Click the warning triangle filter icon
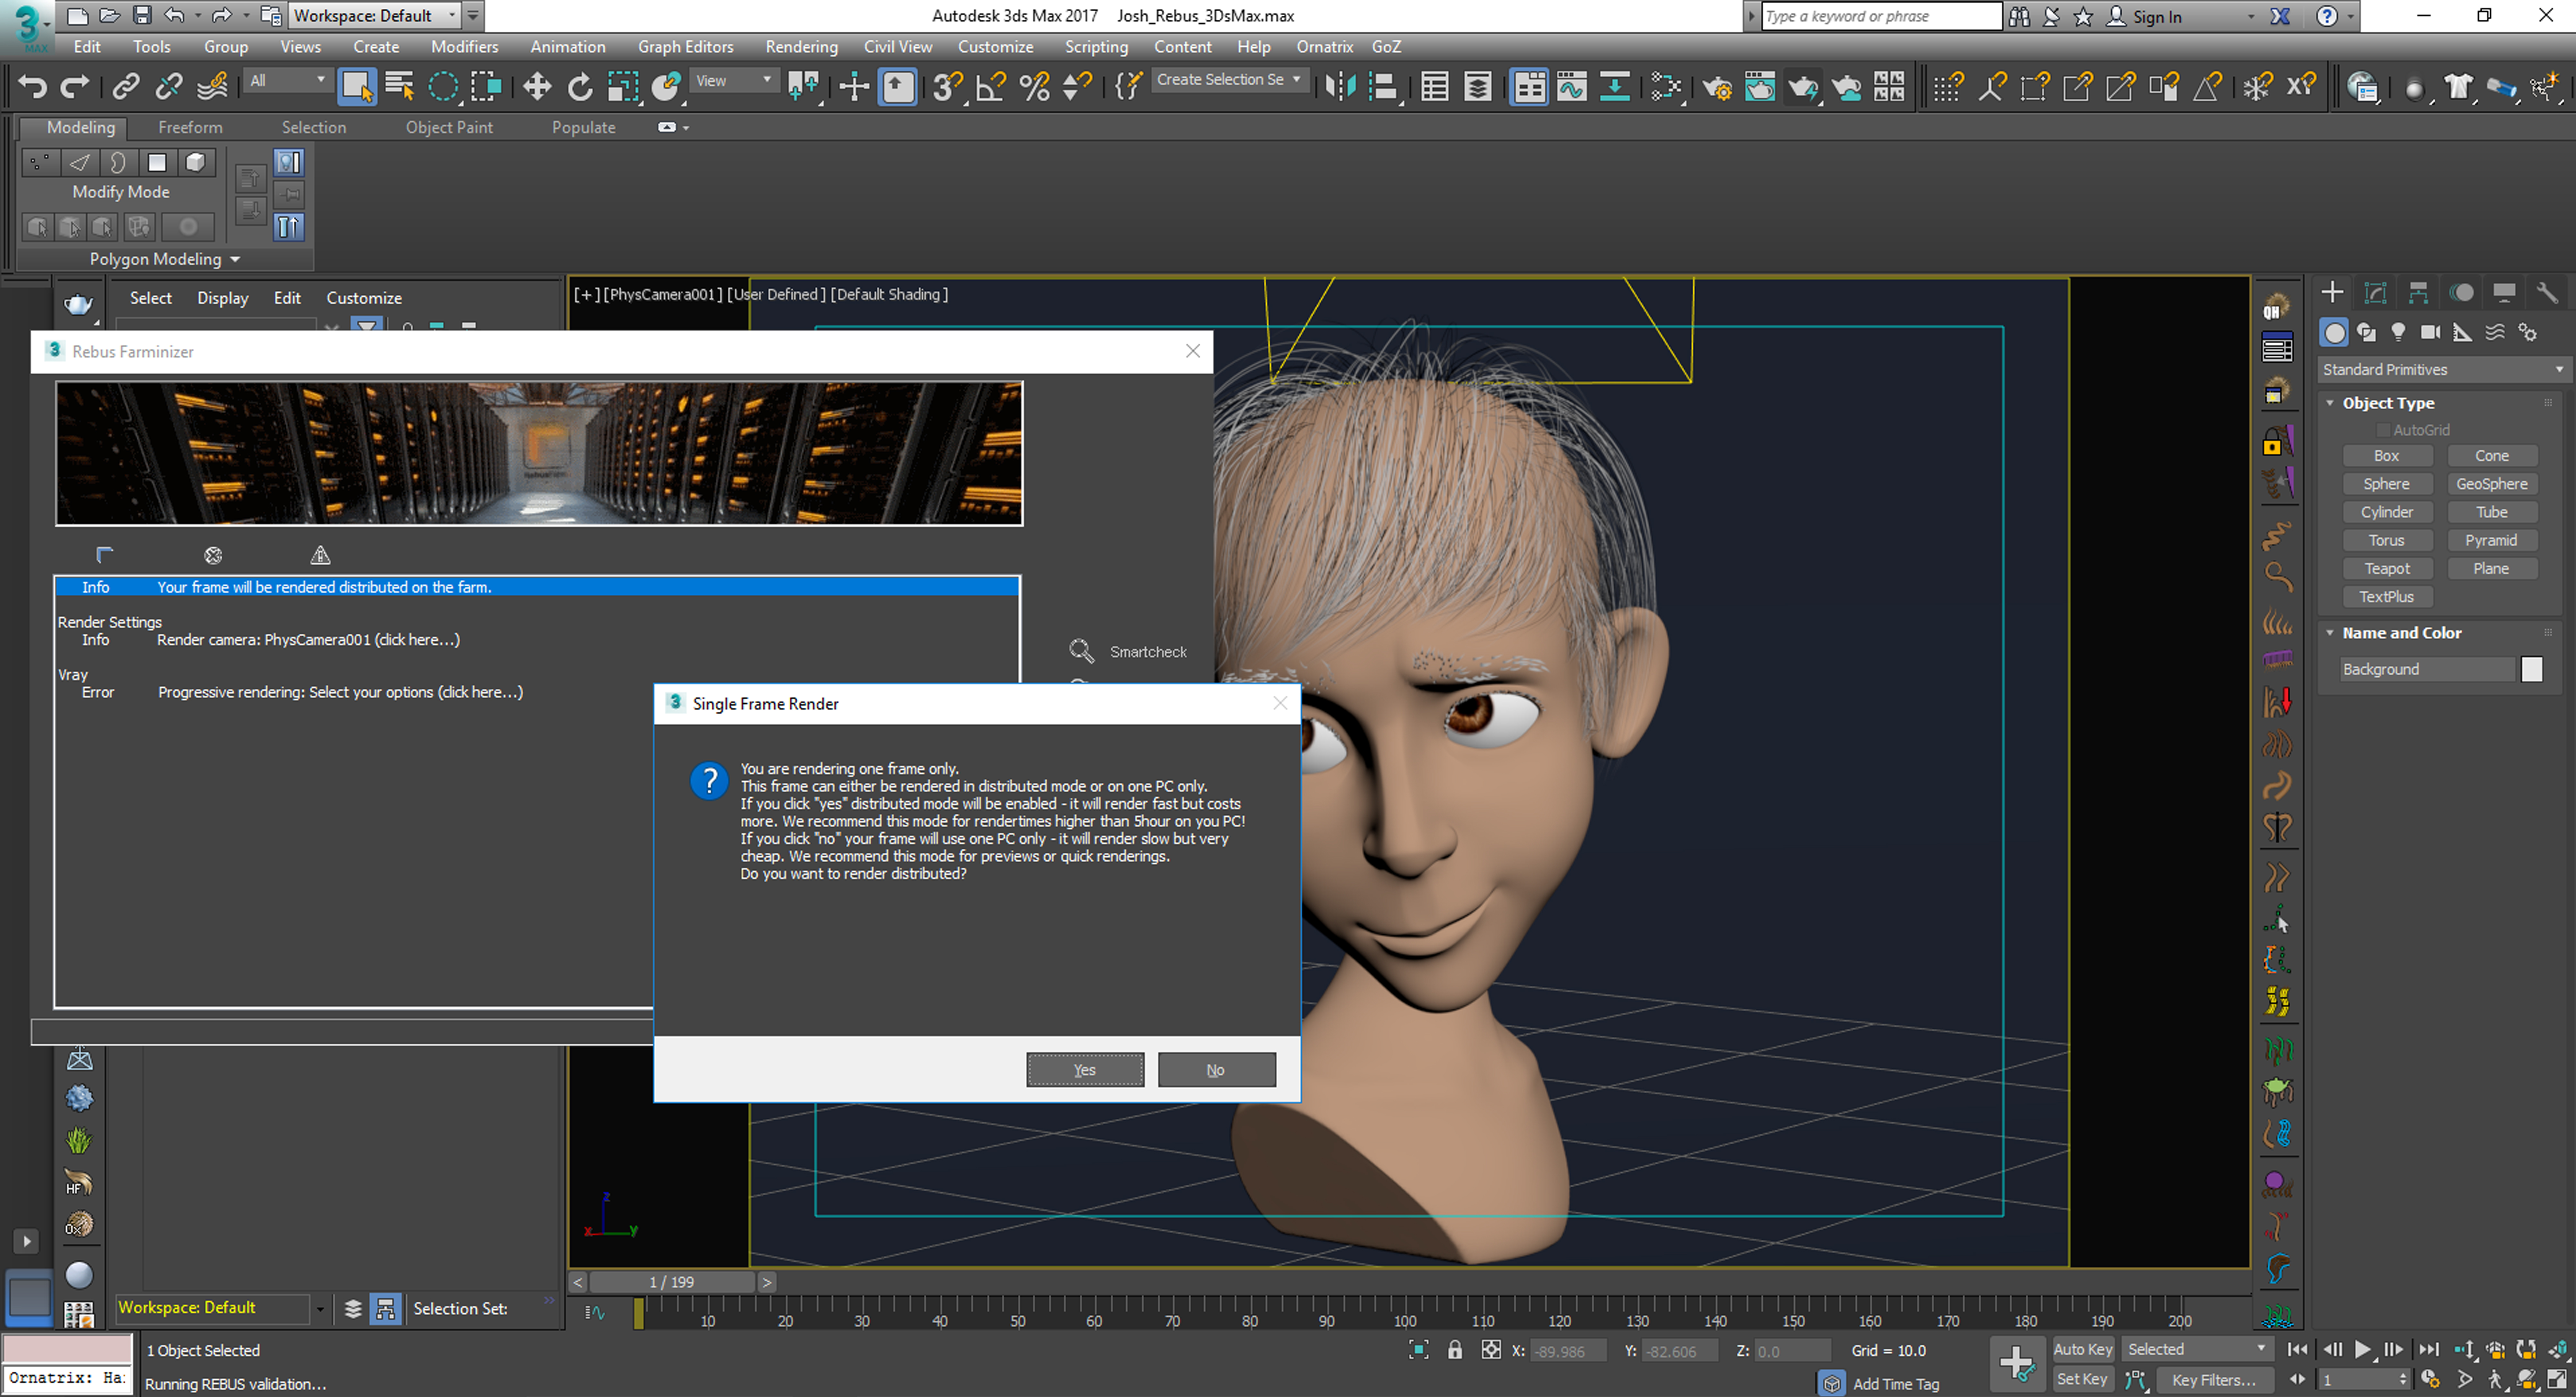 [320, 555]
